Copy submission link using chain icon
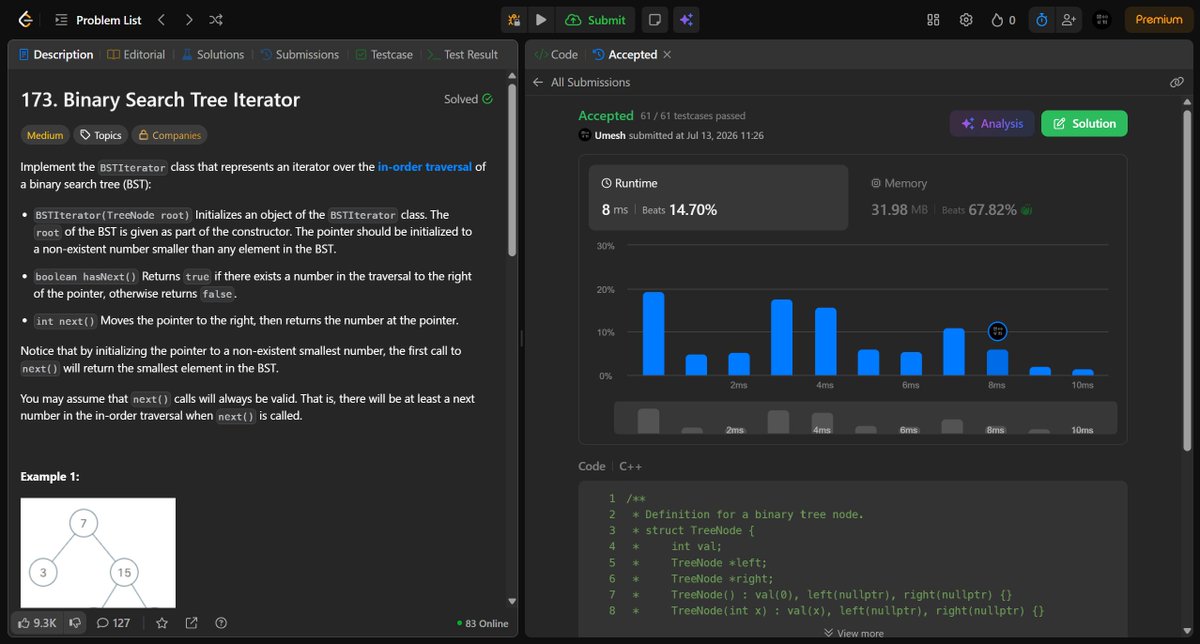 click(1177, 82)
